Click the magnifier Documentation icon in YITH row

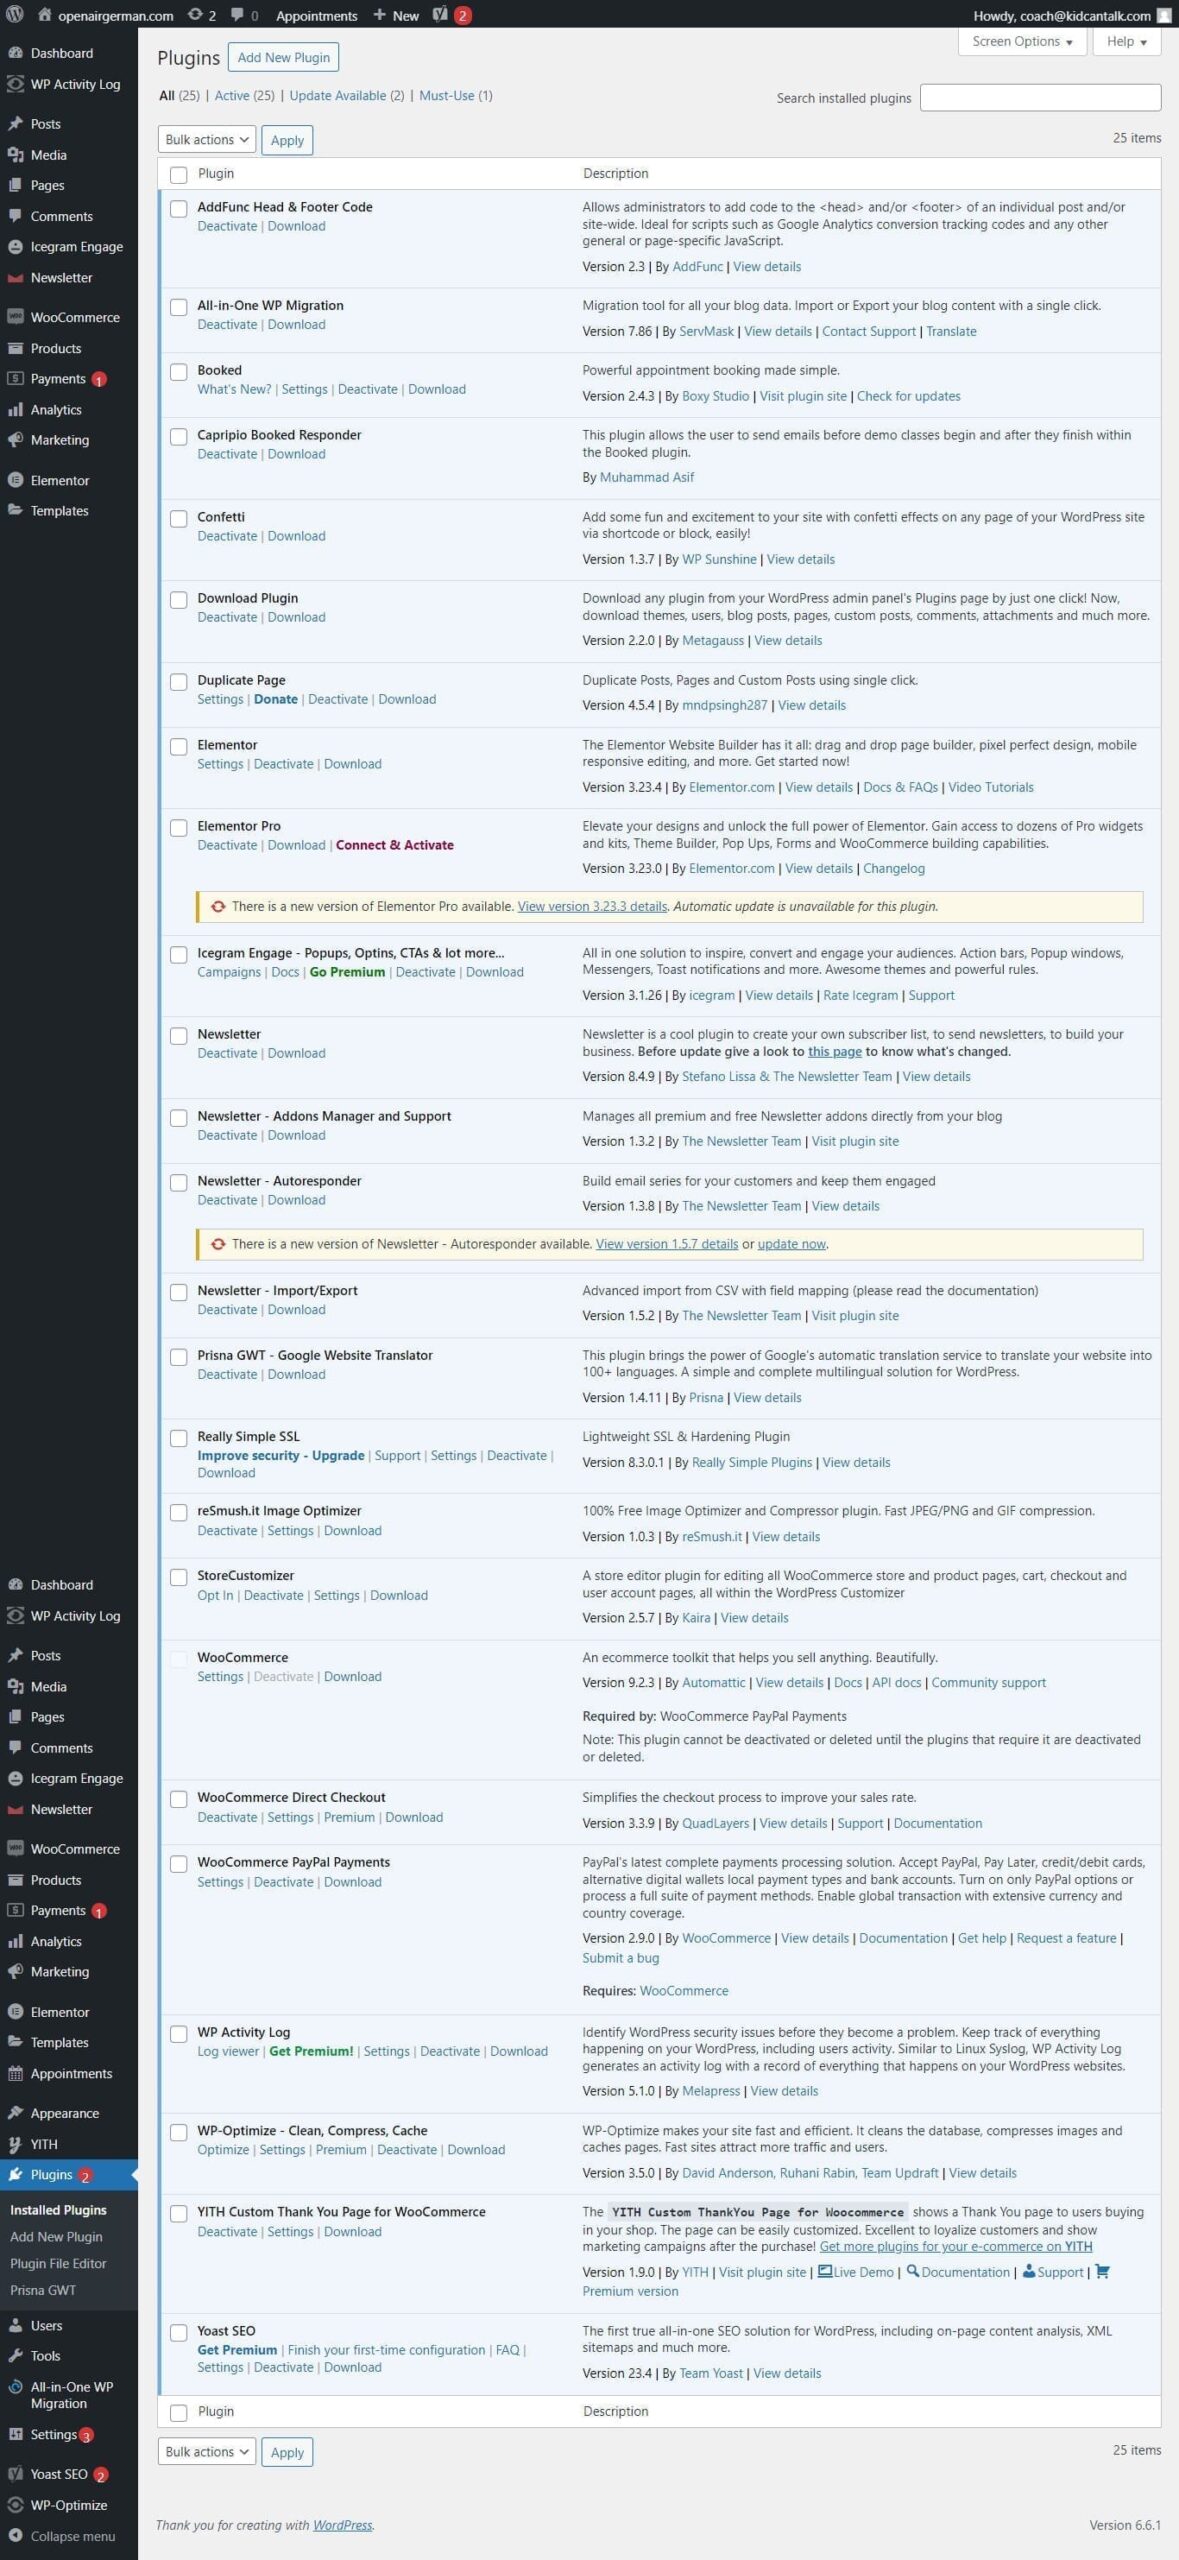point(912,2271)
